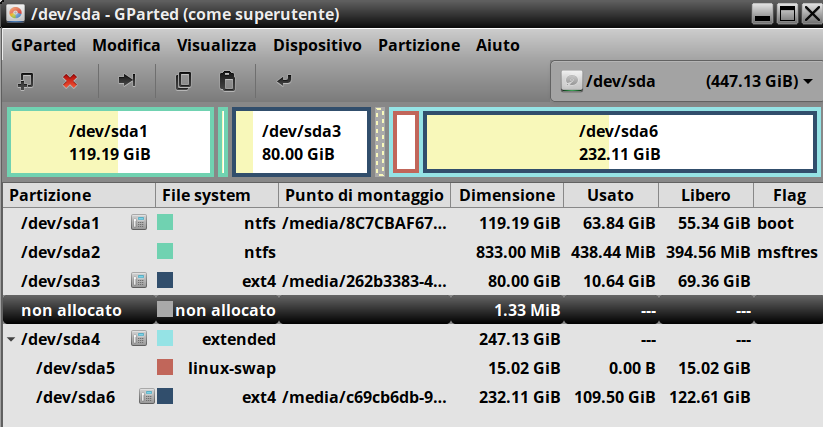Click the Punto di montaggio column header
The width and height of the screenshot is (823, 427).
pyautogui.click(x=364, y=196)
